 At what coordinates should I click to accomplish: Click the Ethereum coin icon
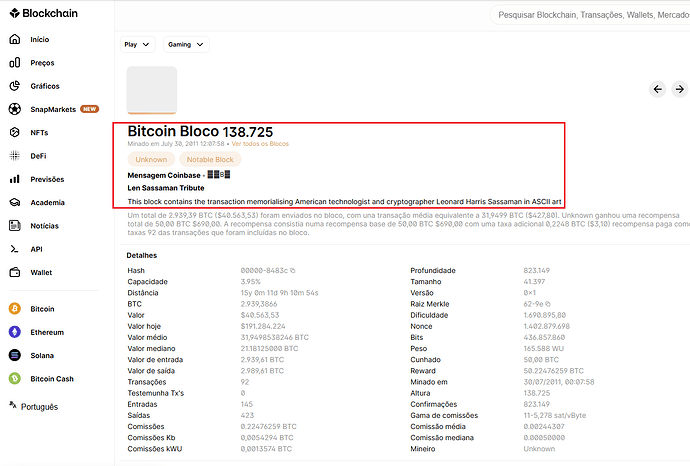(15, 332)
